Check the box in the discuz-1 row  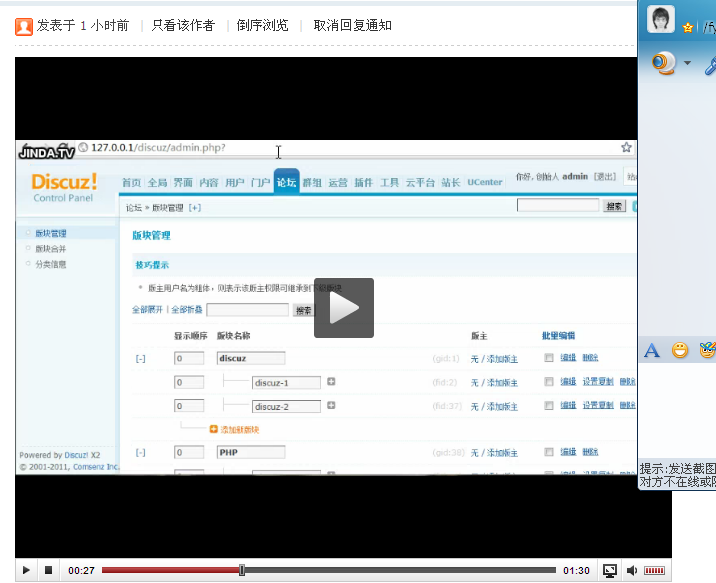(x=549, y=382)
